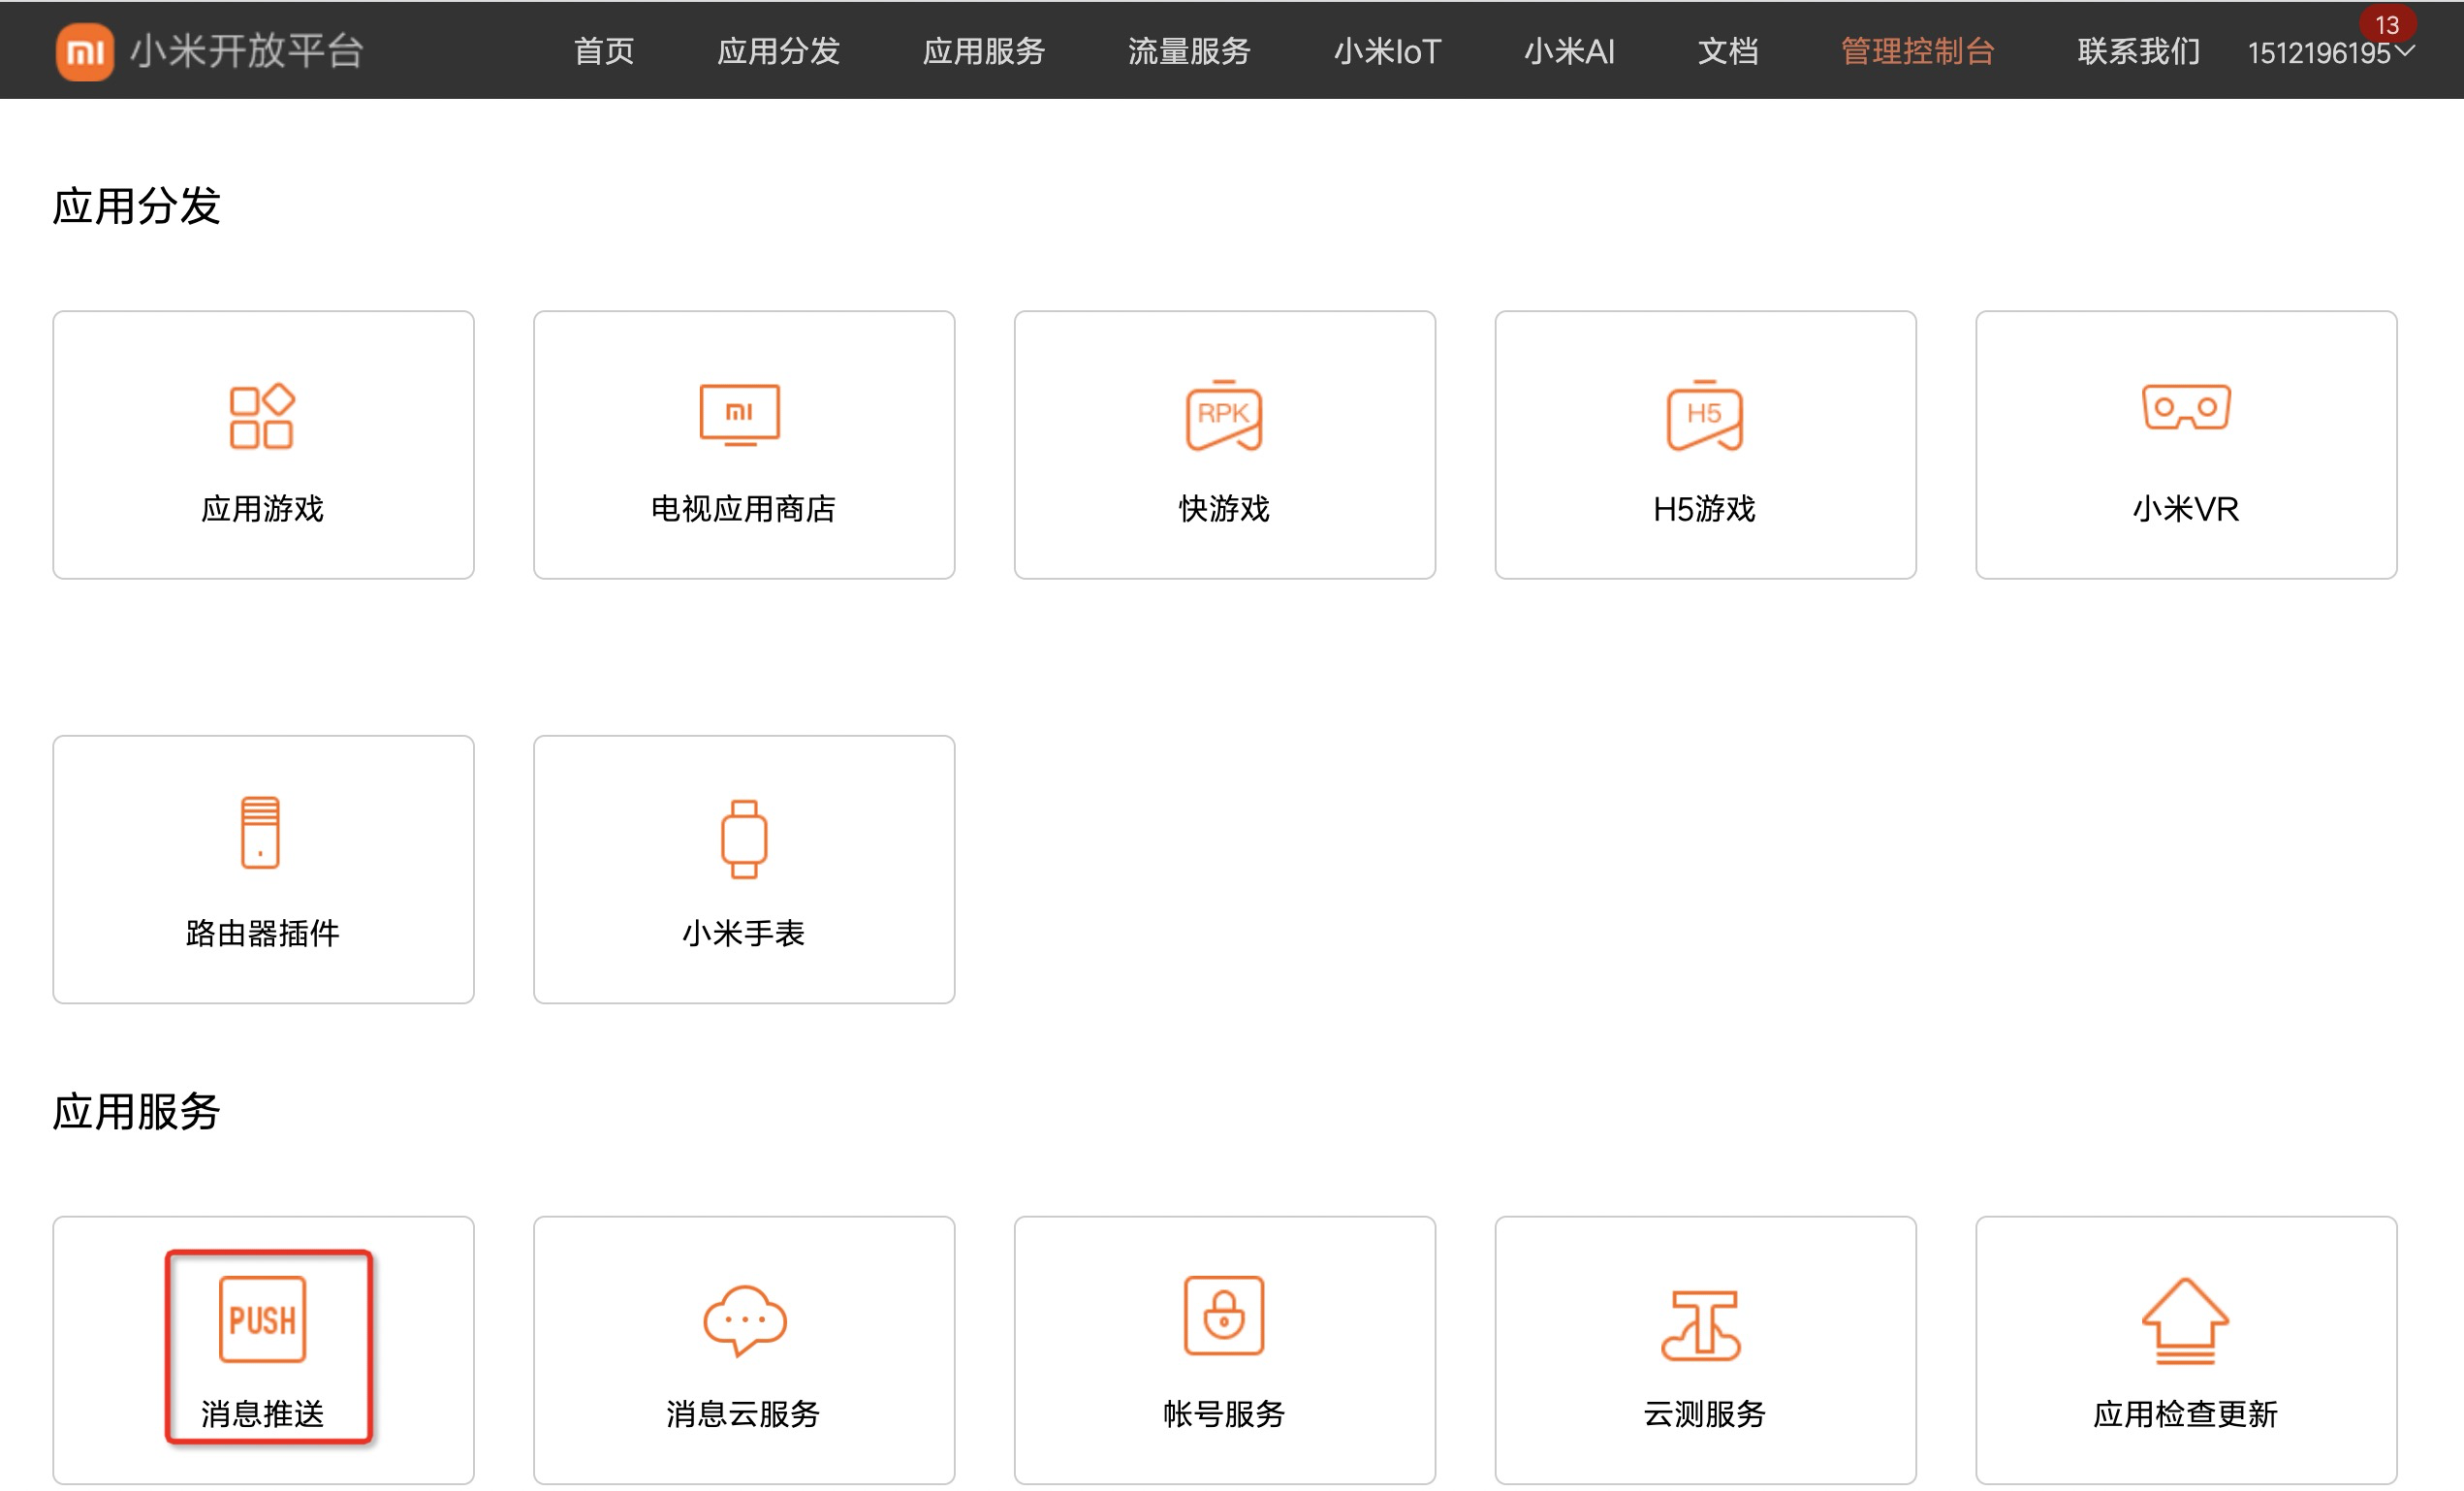Viewport: 2464px width, 1491px height.
Task: Open the 云测服务 cloud test icon
Action: 1702,1325
